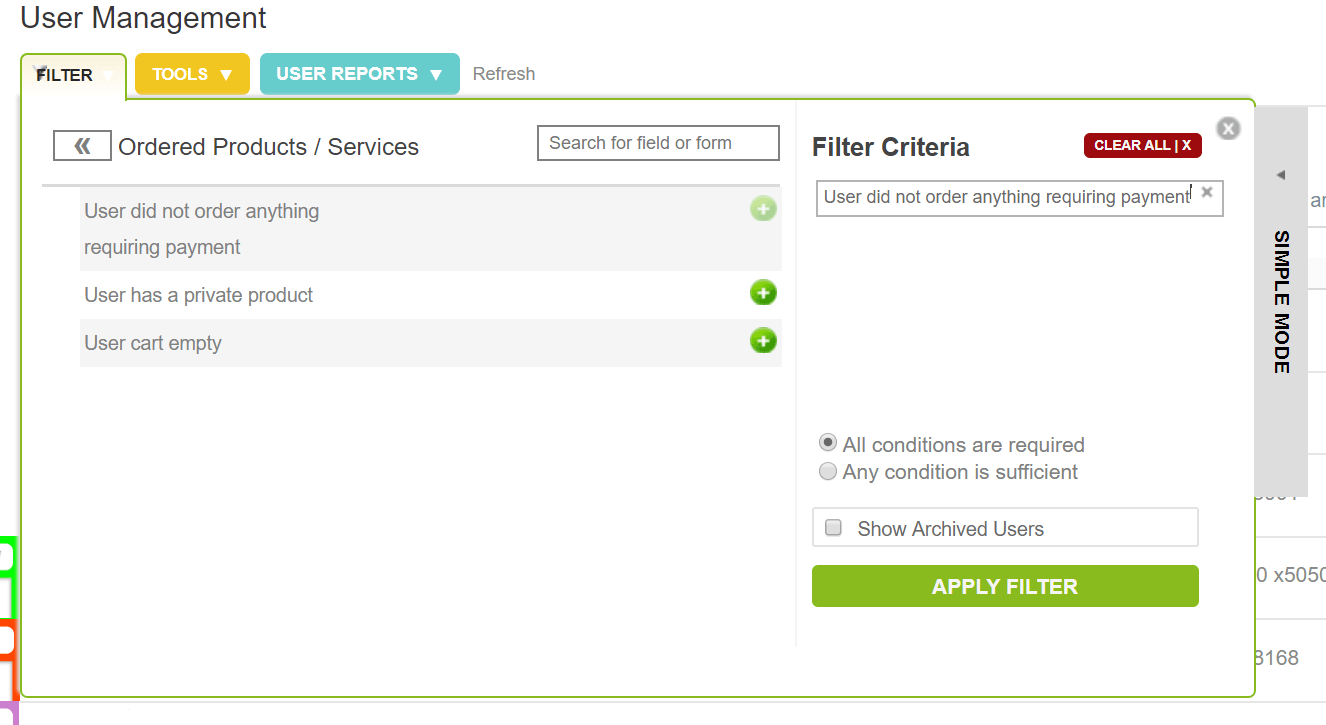The width and height of the screenshot is (1326, 725).
Task: Open the Filter dropdown
Action: pyautogui.click(x=73, y=75)
